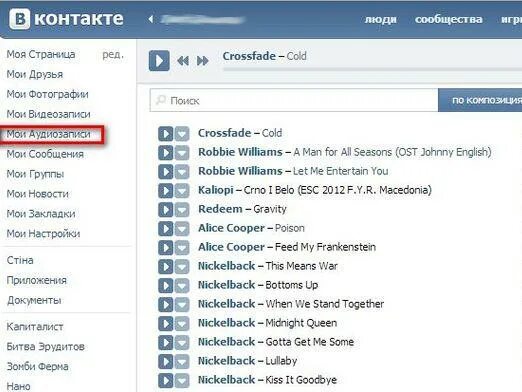Screen dimensions: 522x392
Task: Open dropdown for This Means War
Action: click(182, 267)
